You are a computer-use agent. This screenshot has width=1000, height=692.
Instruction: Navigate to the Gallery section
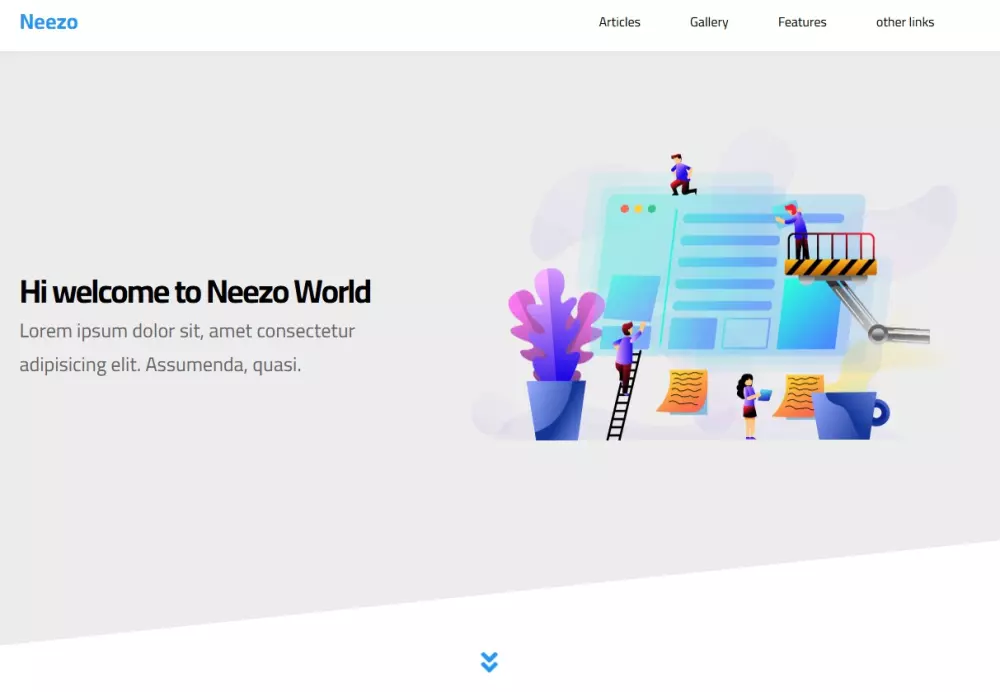tap(708, 21)
